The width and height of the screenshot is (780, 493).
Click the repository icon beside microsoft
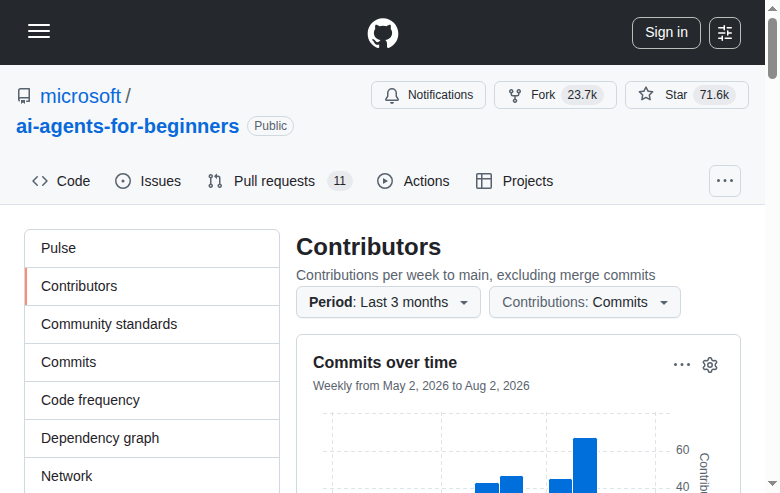pyautogui.click(x=24, y=96)
